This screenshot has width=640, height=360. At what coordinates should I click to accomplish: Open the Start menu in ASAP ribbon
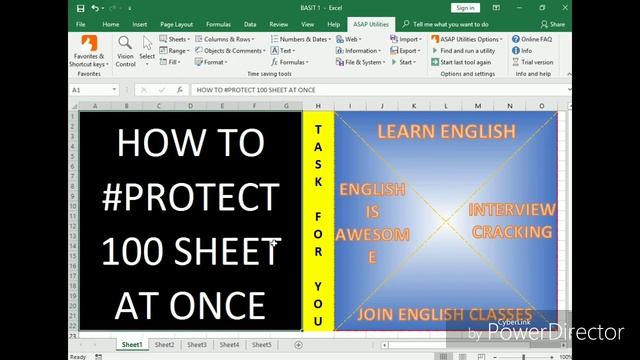pos(403,62)
